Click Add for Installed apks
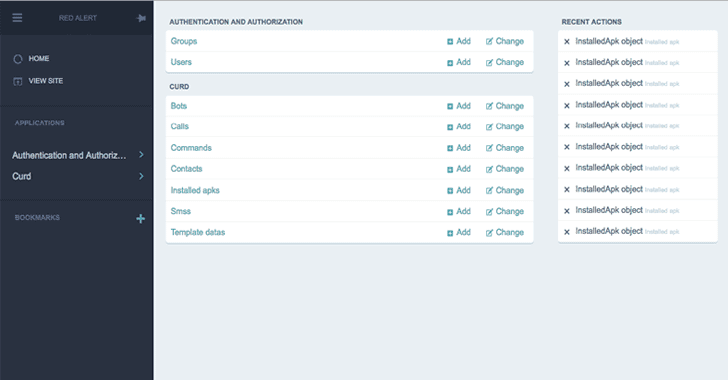This screenshot has width=728, height=380. [459, 190]
